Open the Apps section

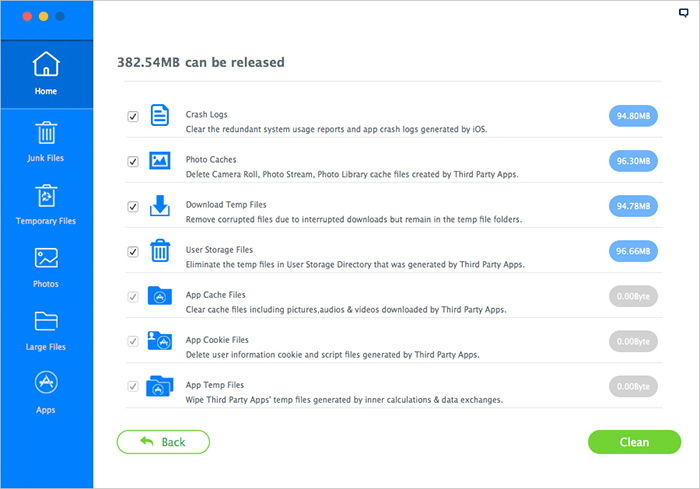46,393
